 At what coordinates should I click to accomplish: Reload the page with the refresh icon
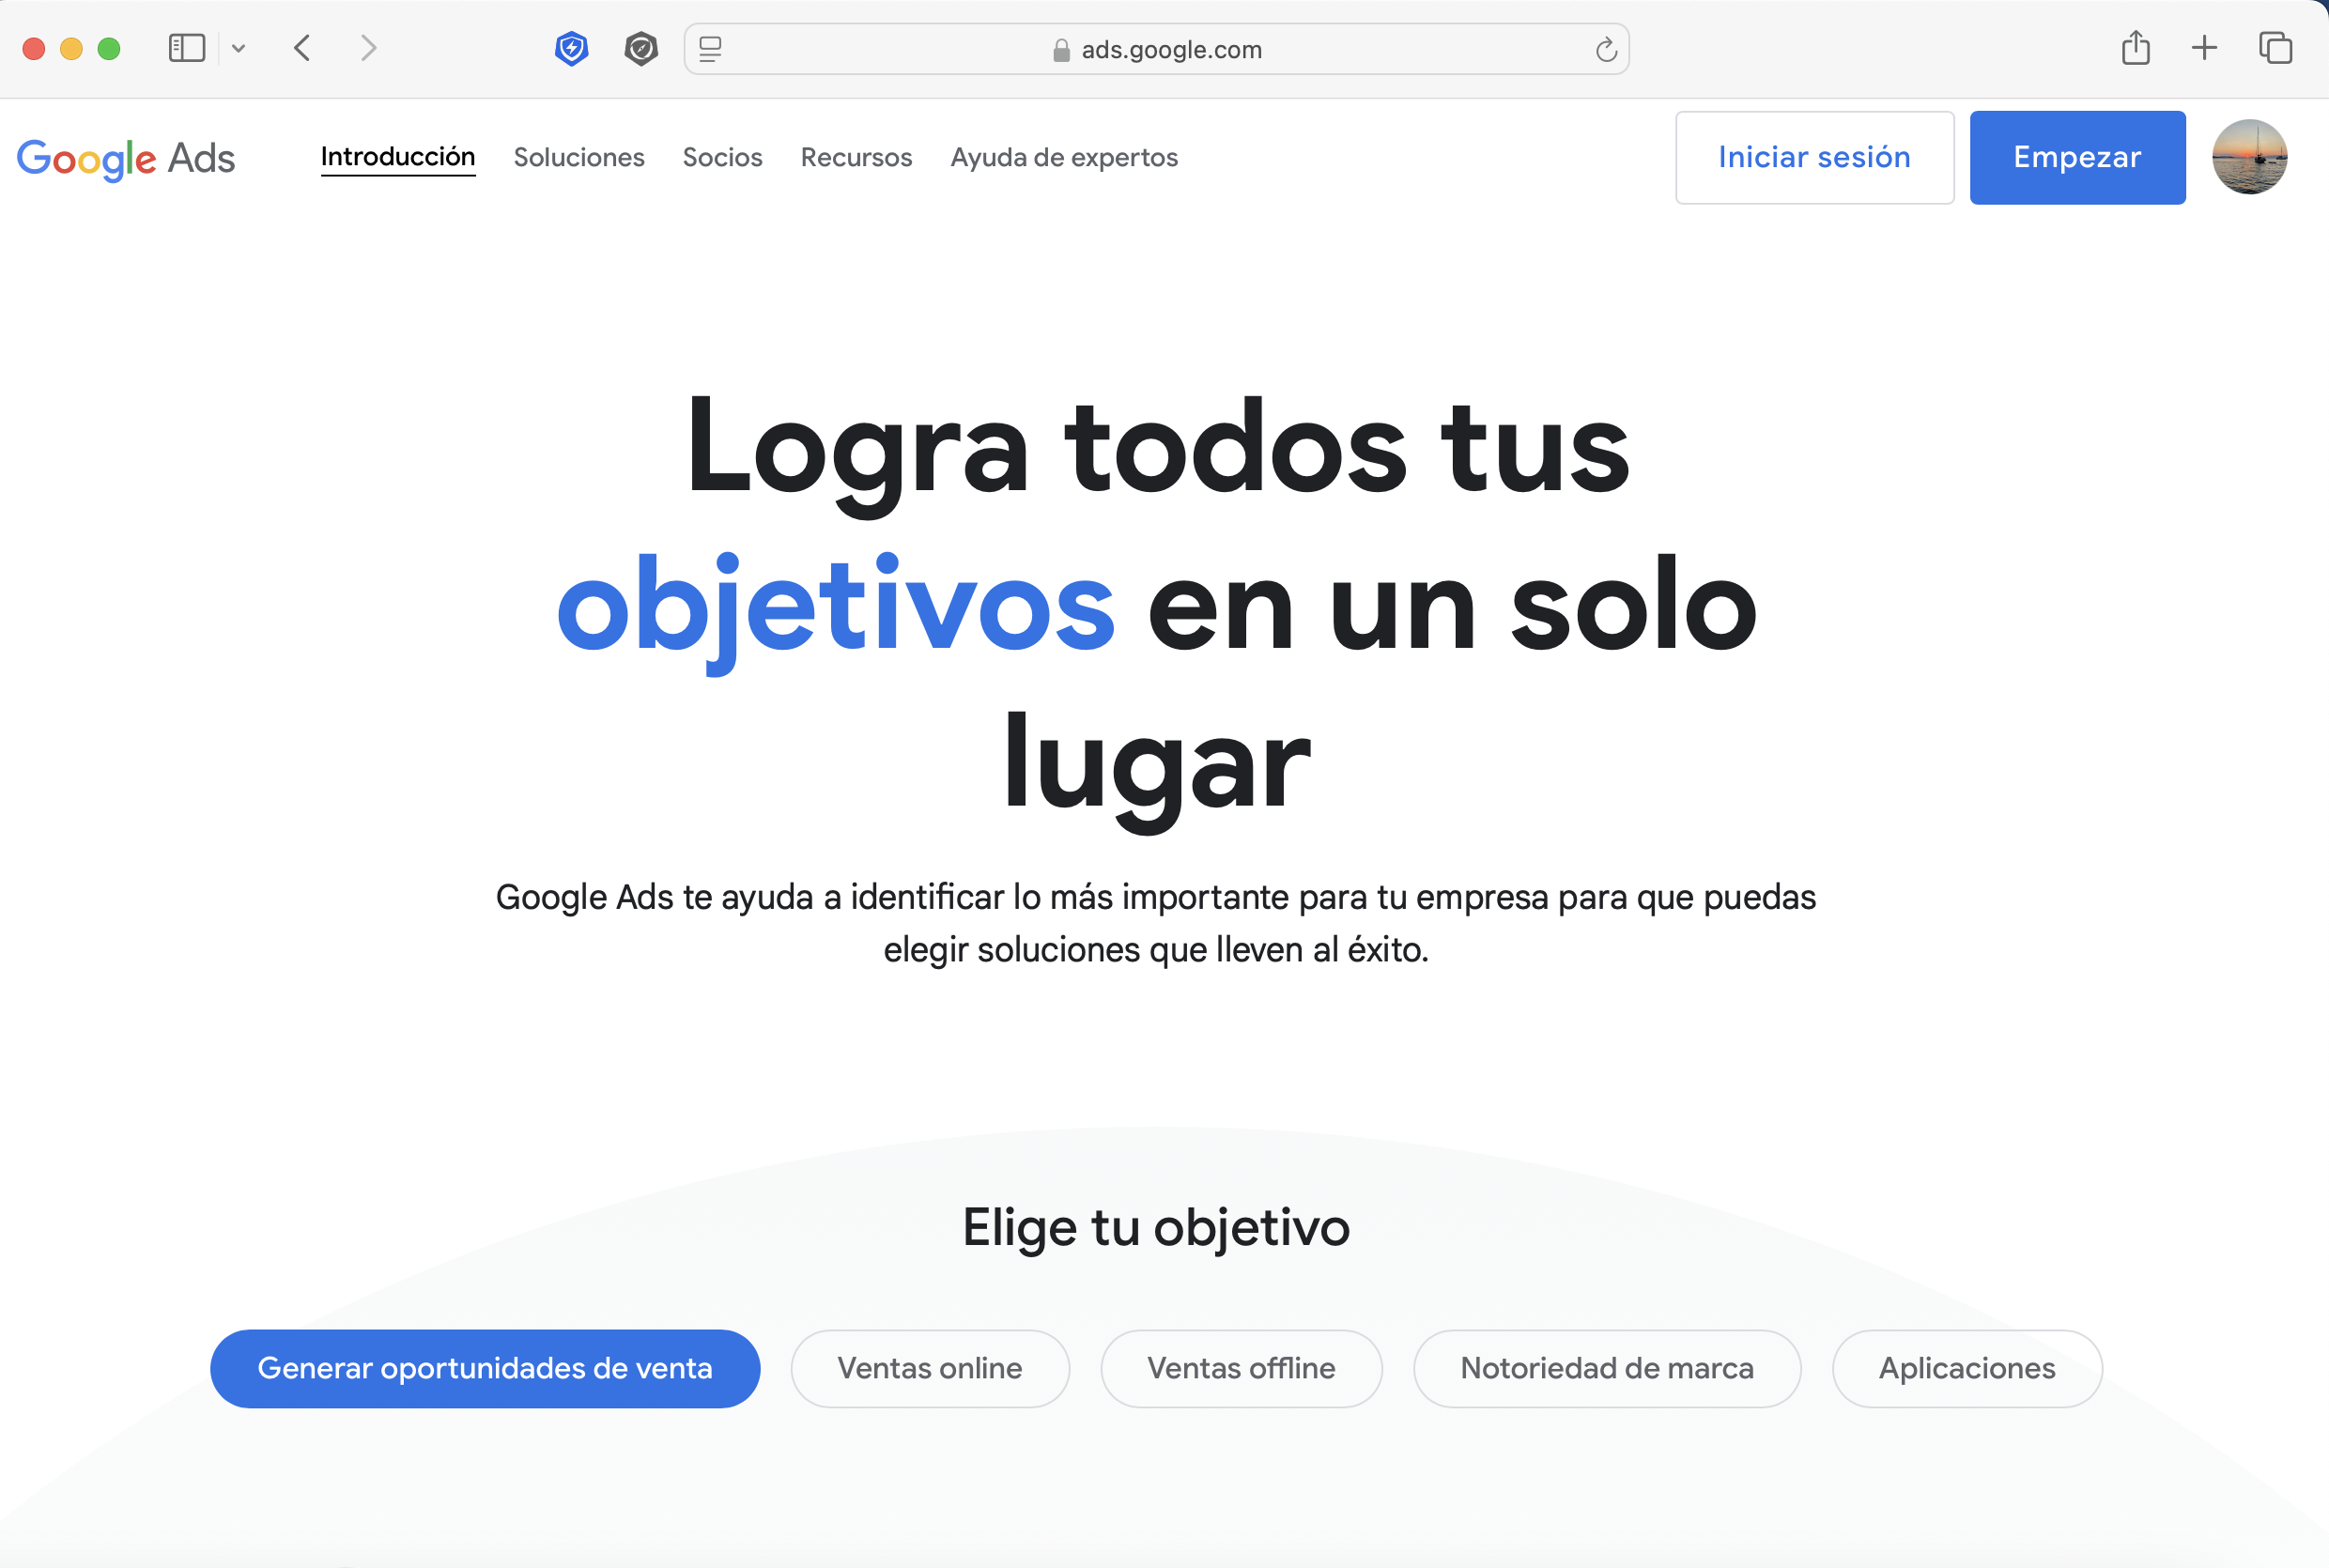click(1606, 49)
